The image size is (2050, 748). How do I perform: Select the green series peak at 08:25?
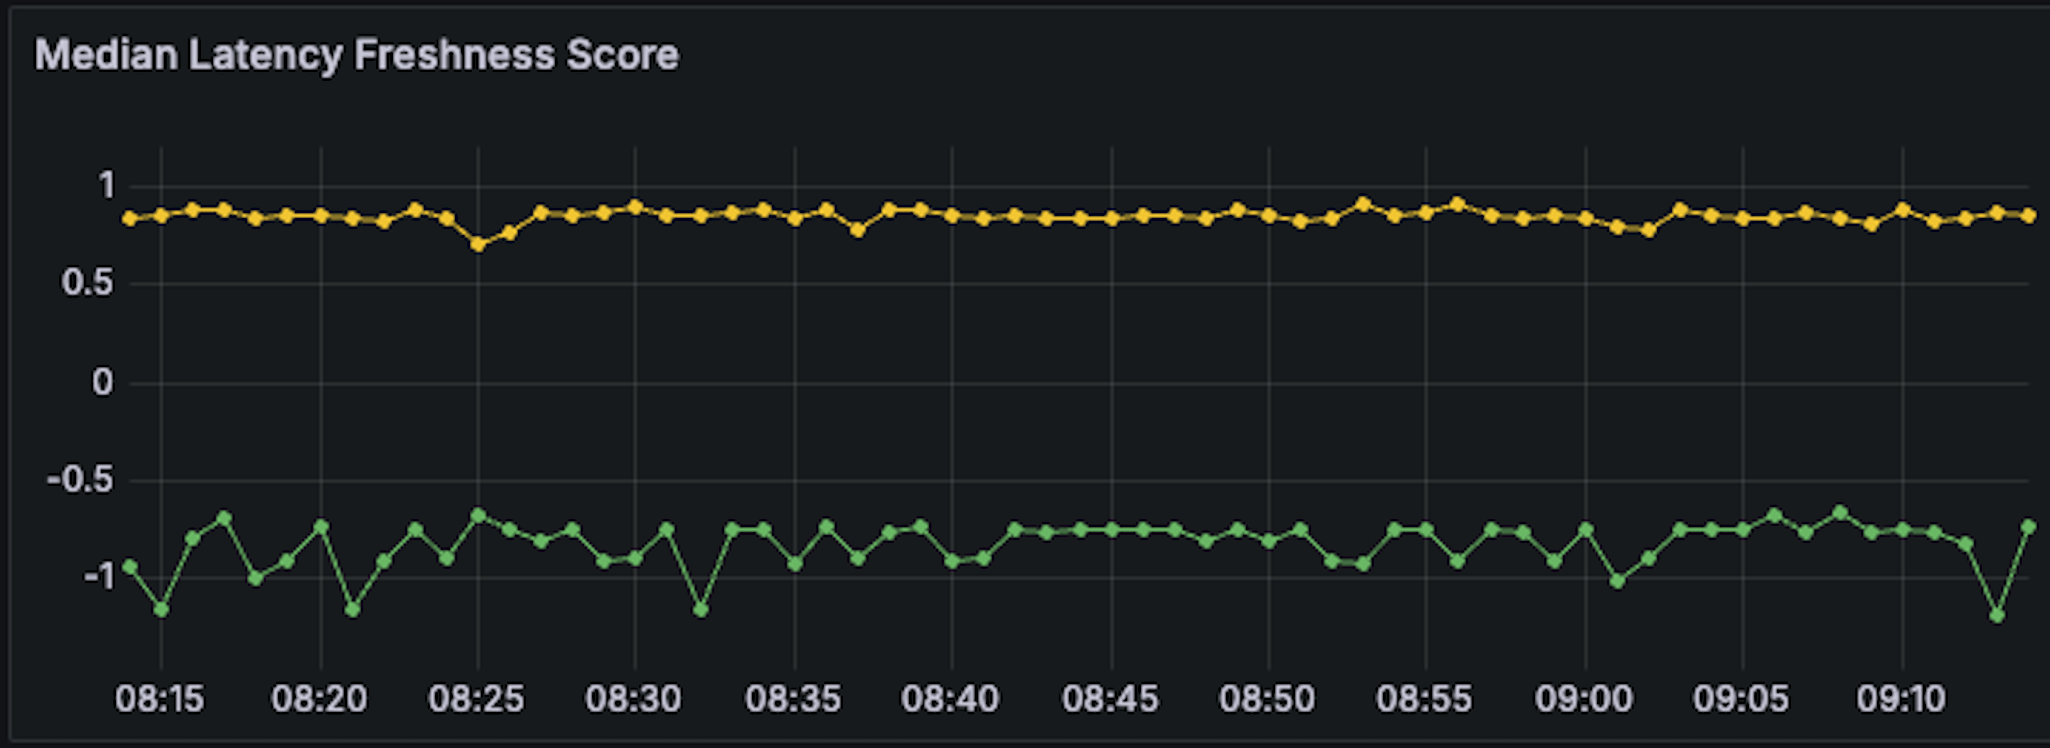(x=478, y=515)
